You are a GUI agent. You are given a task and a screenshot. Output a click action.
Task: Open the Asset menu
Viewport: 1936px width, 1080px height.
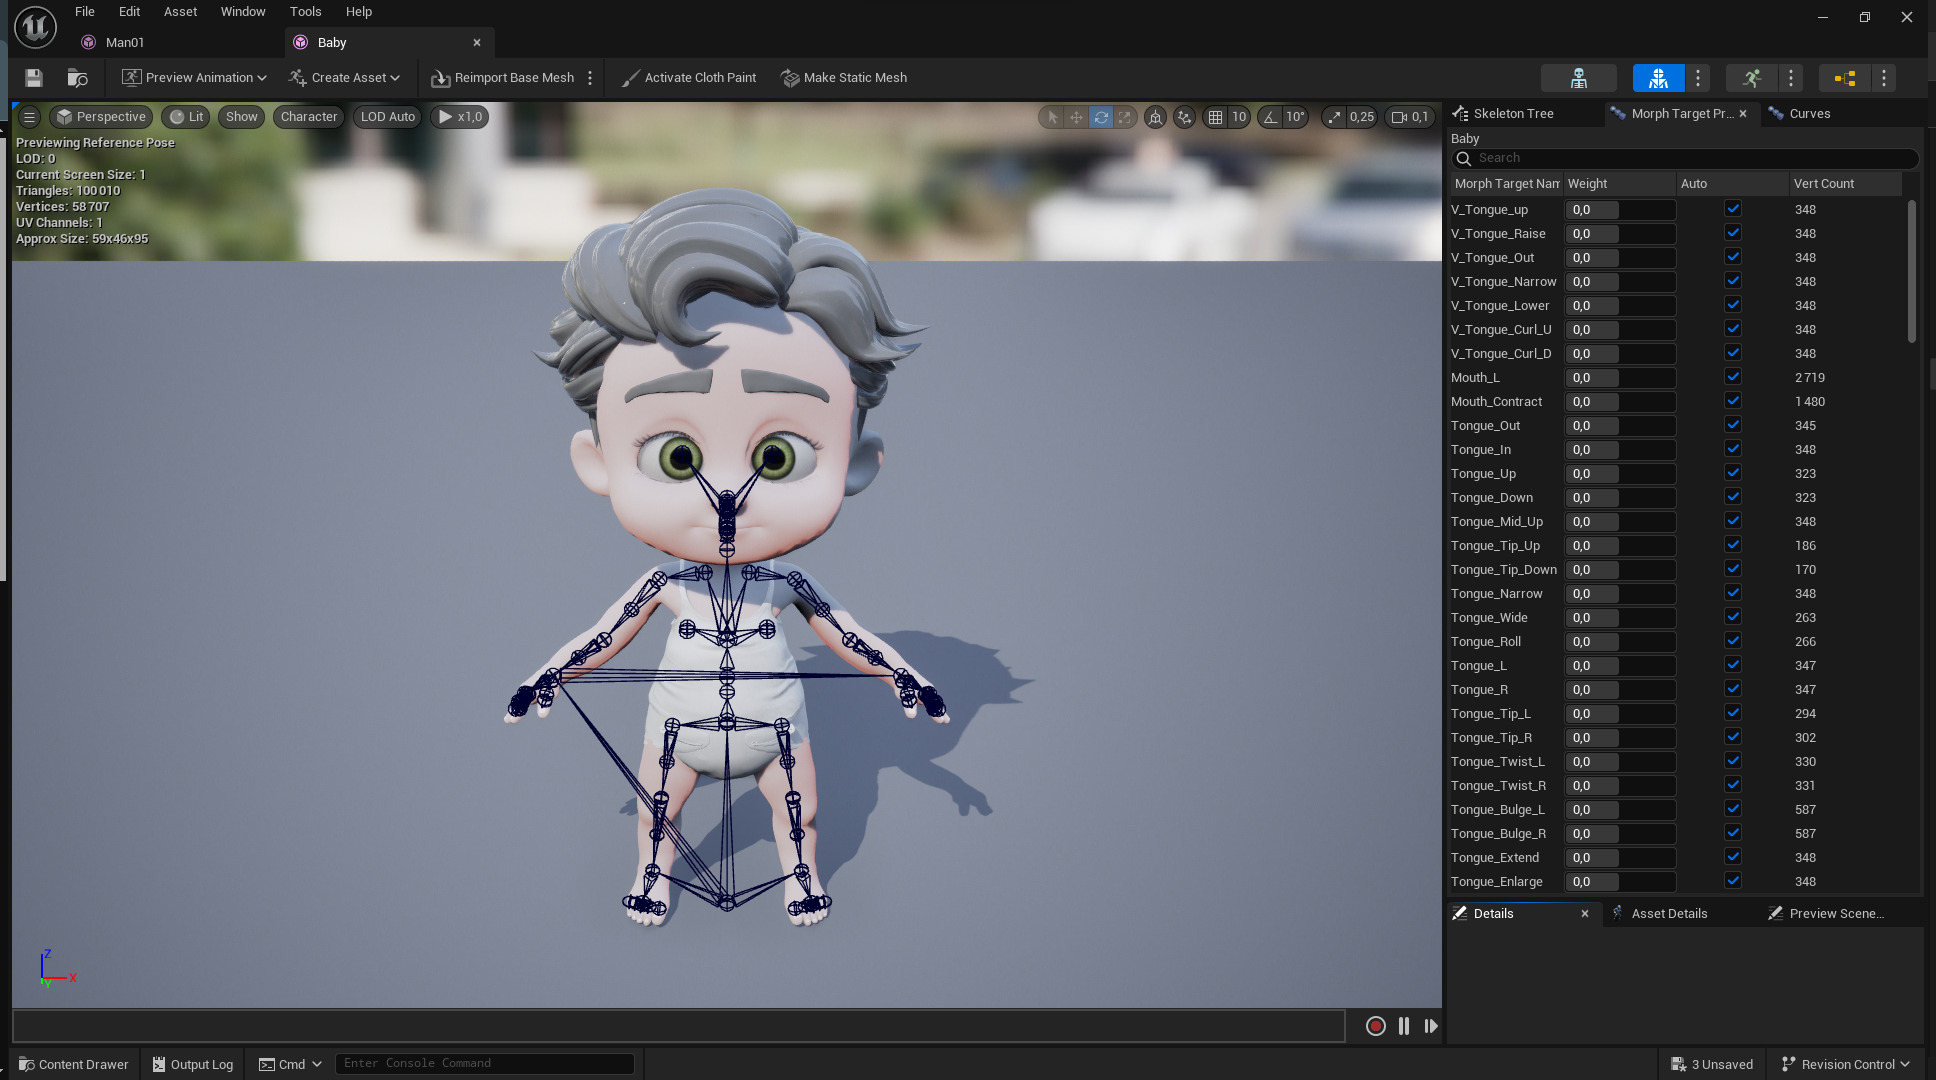[x=181, y=12]
